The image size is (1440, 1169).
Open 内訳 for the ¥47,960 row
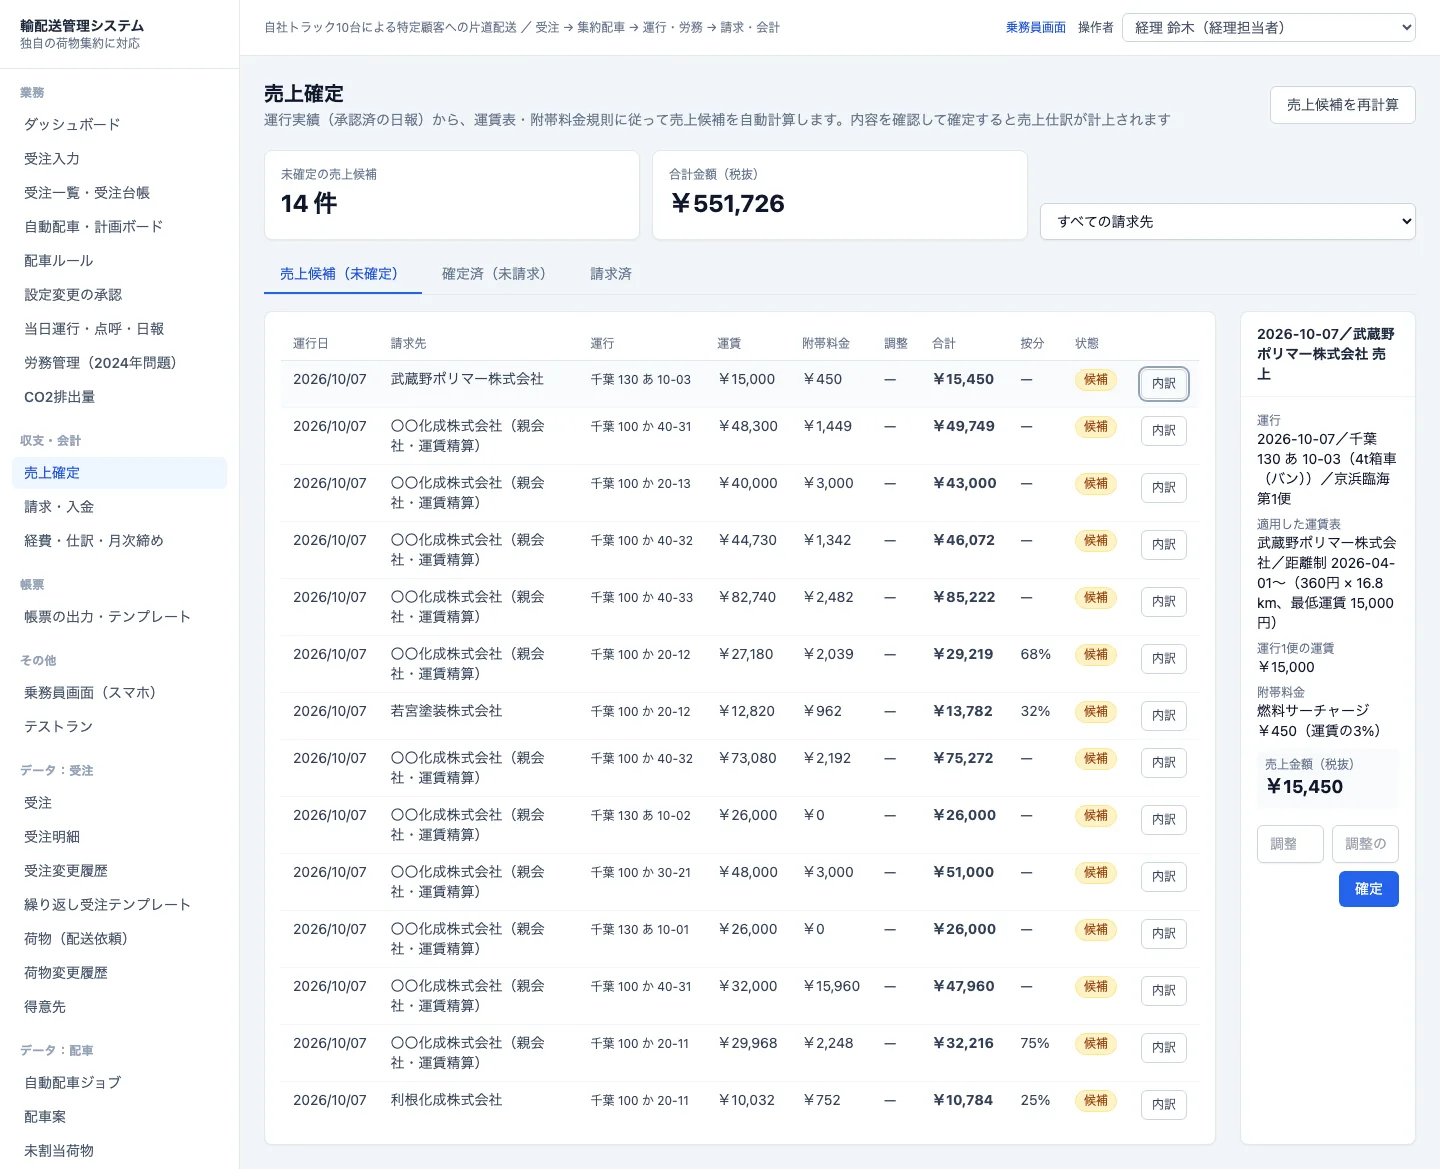tap(1164, 991)
